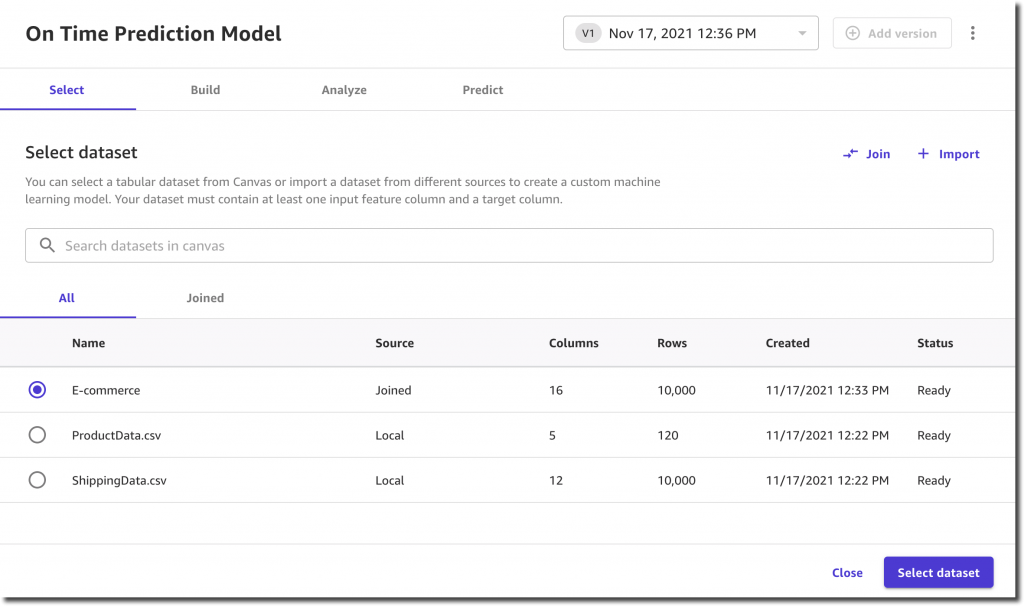Click the Created column header
This screenshot has width=1024, height=606.
coord(788,343)
